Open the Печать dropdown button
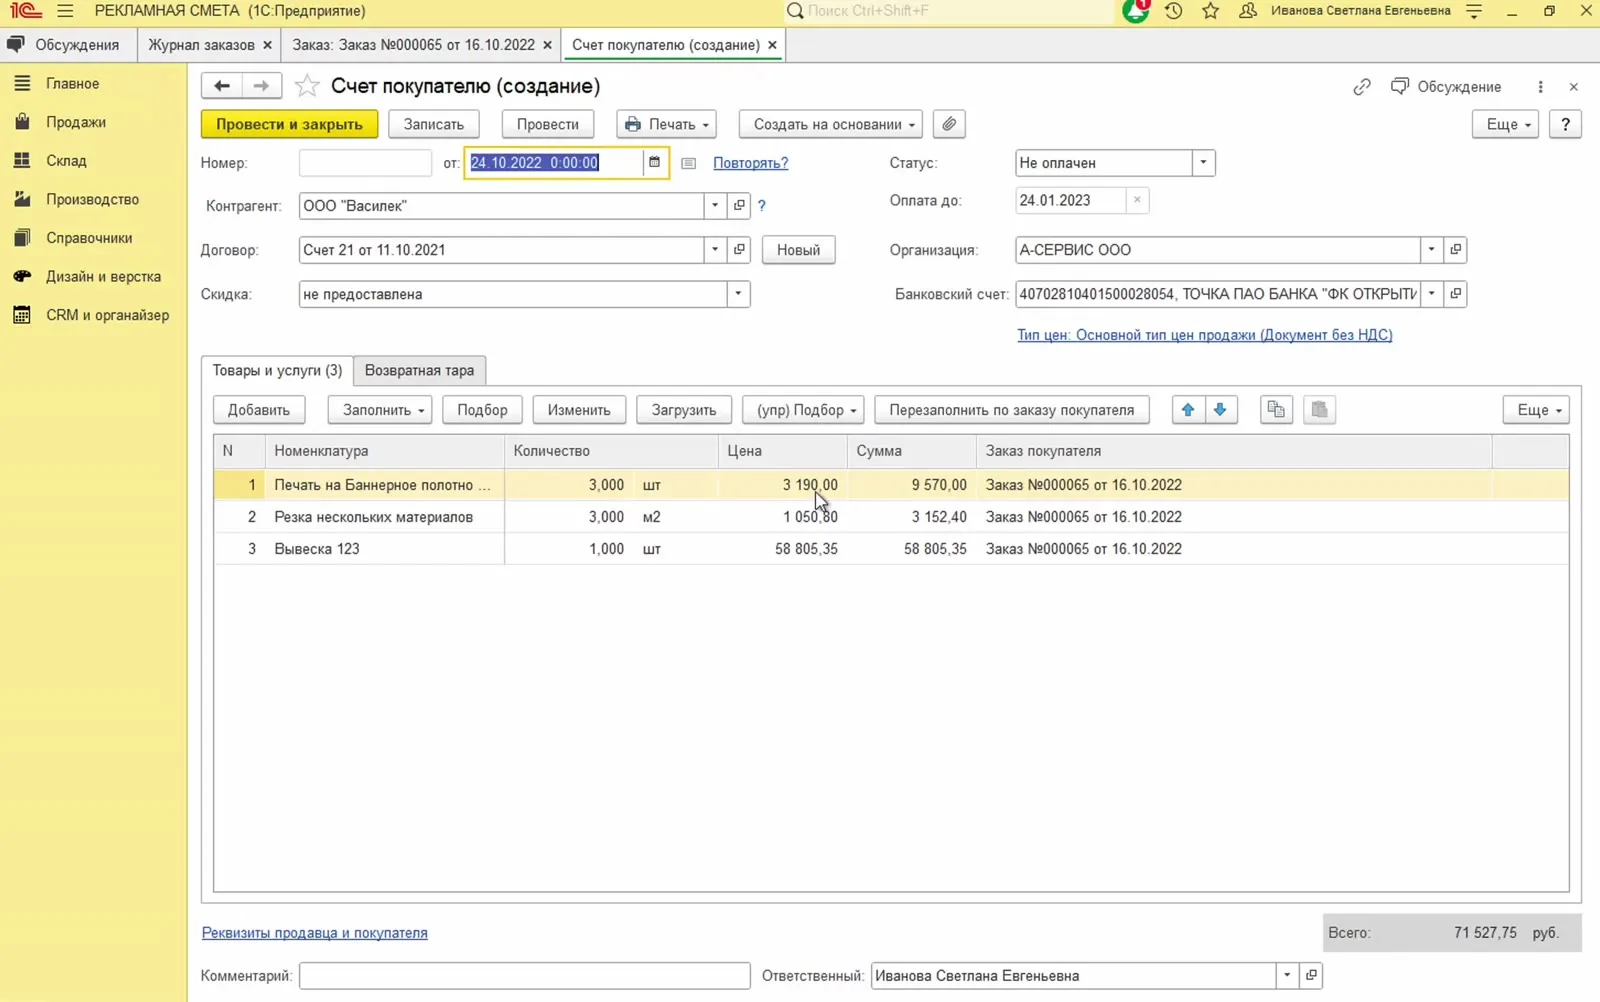Viewport: 1600px width, 1002px height. coord(666,124)
